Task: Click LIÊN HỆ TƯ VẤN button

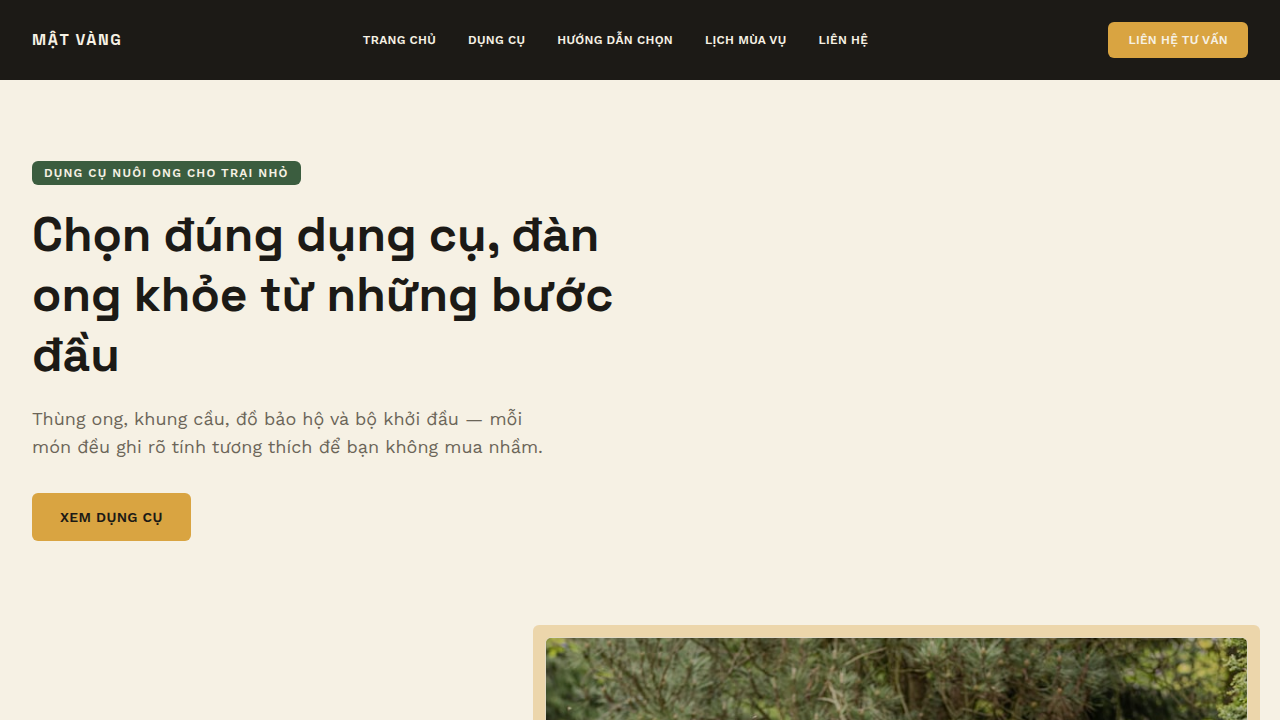Action: pos(1178,40)
